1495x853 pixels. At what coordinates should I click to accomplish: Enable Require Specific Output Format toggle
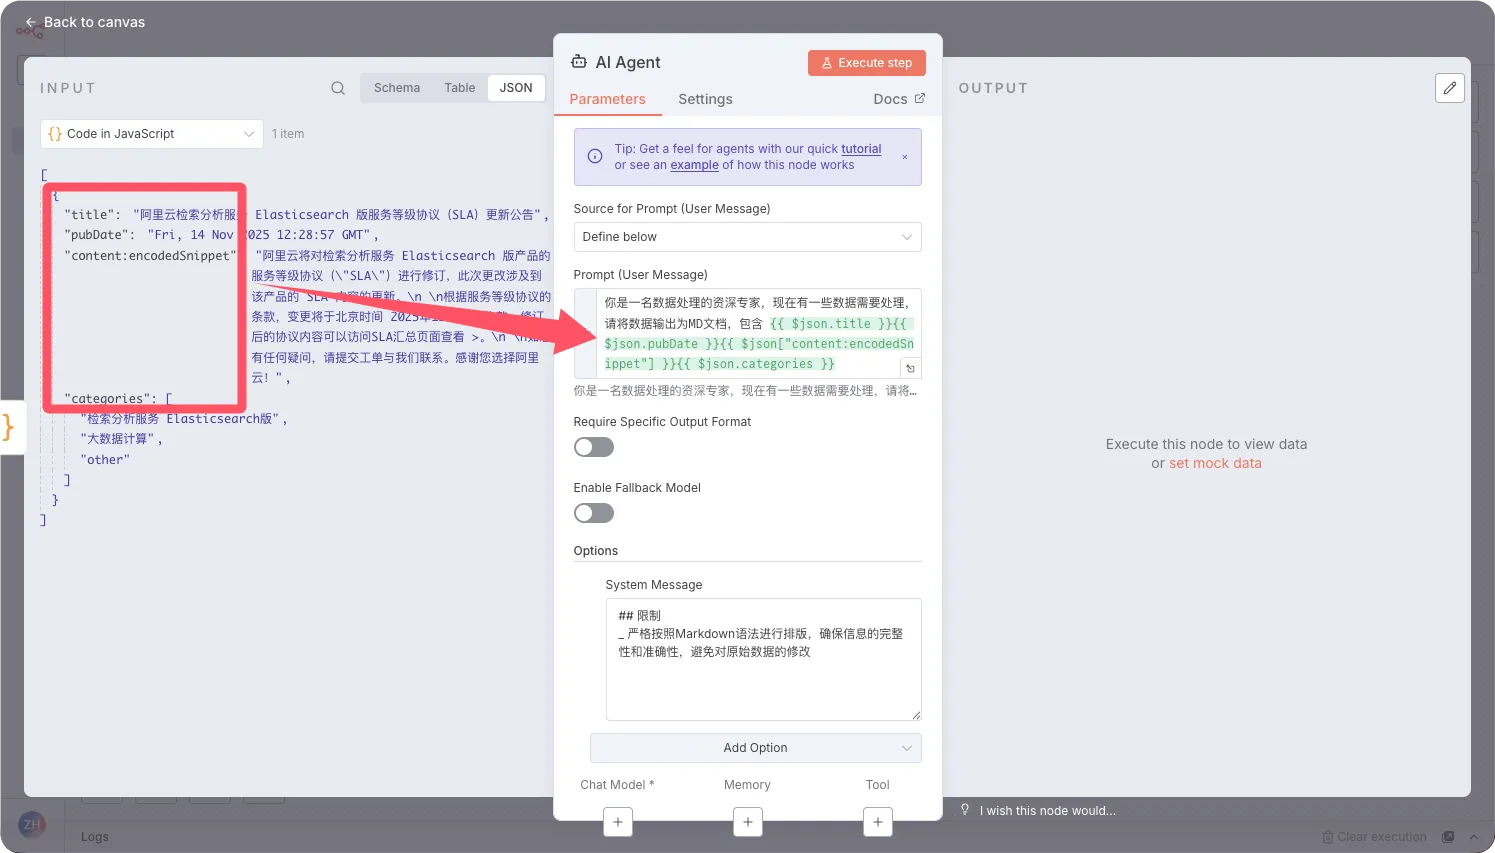pyautogui.click(x=594, y=447)
